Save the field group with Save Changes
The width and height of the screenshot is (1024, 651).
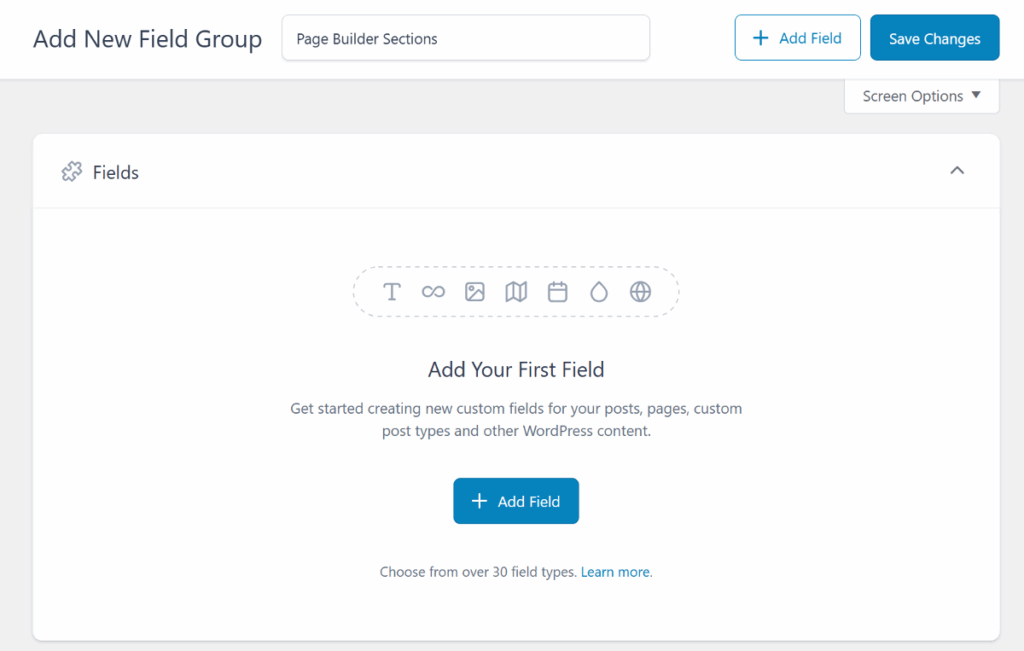pyautogui.click(x=934, y=39)
